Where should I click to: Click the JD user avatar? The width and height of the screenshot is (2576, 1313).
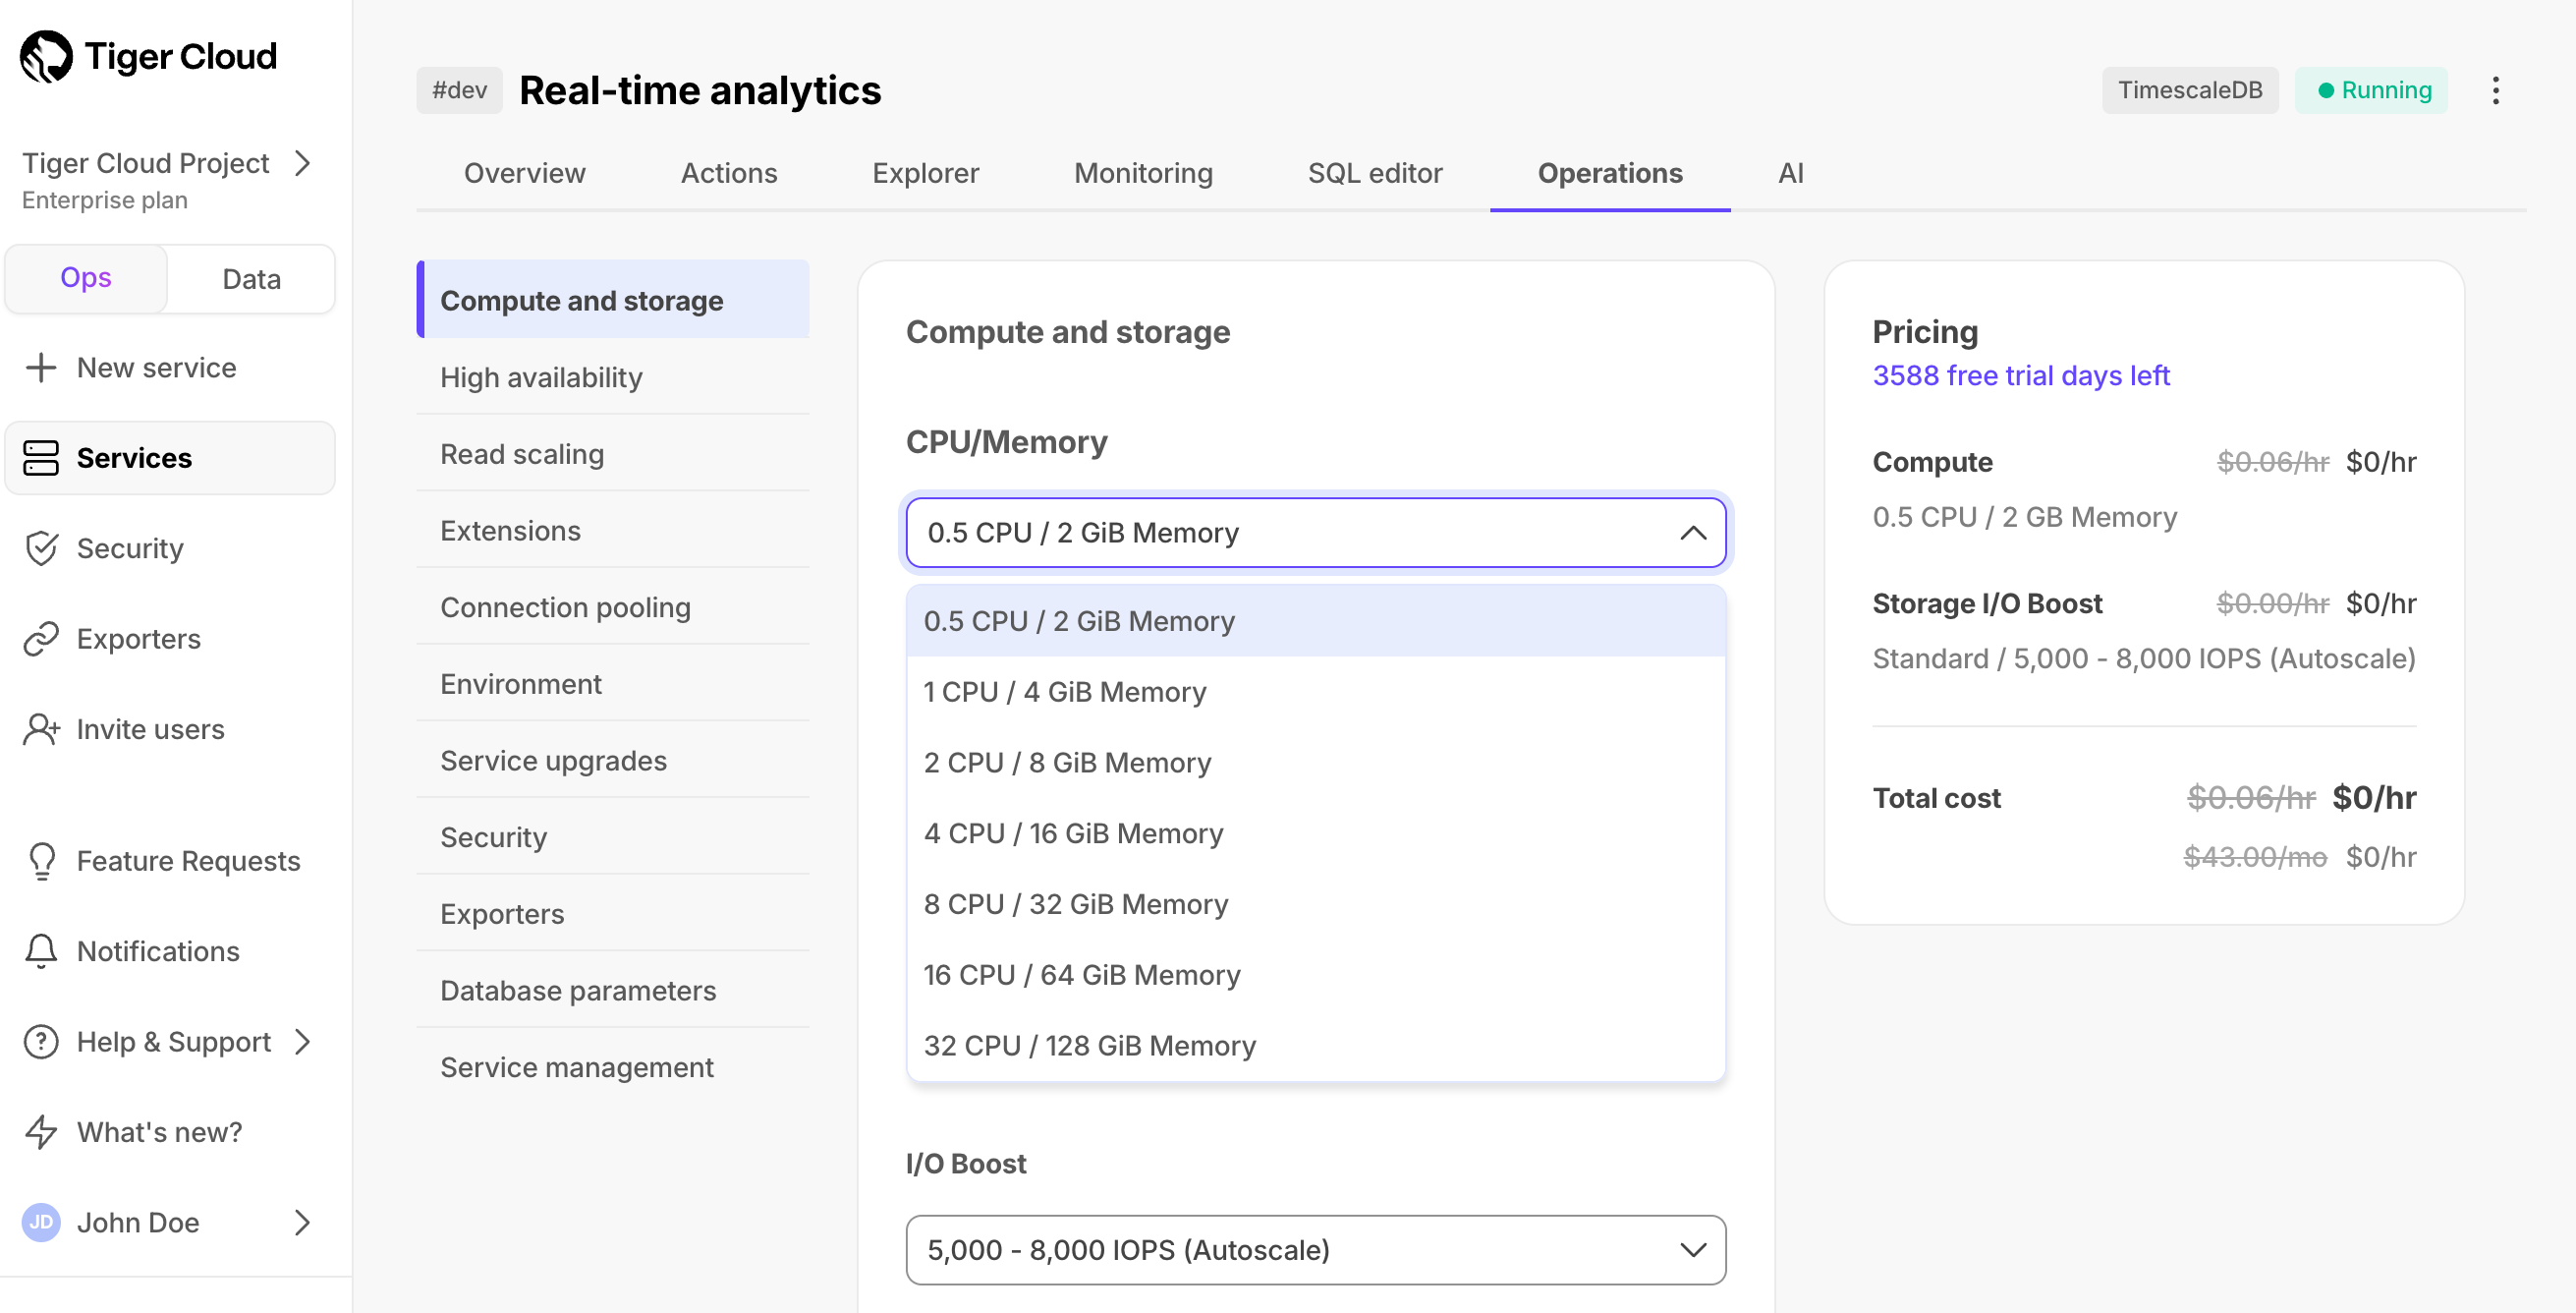click(41, 1222)
